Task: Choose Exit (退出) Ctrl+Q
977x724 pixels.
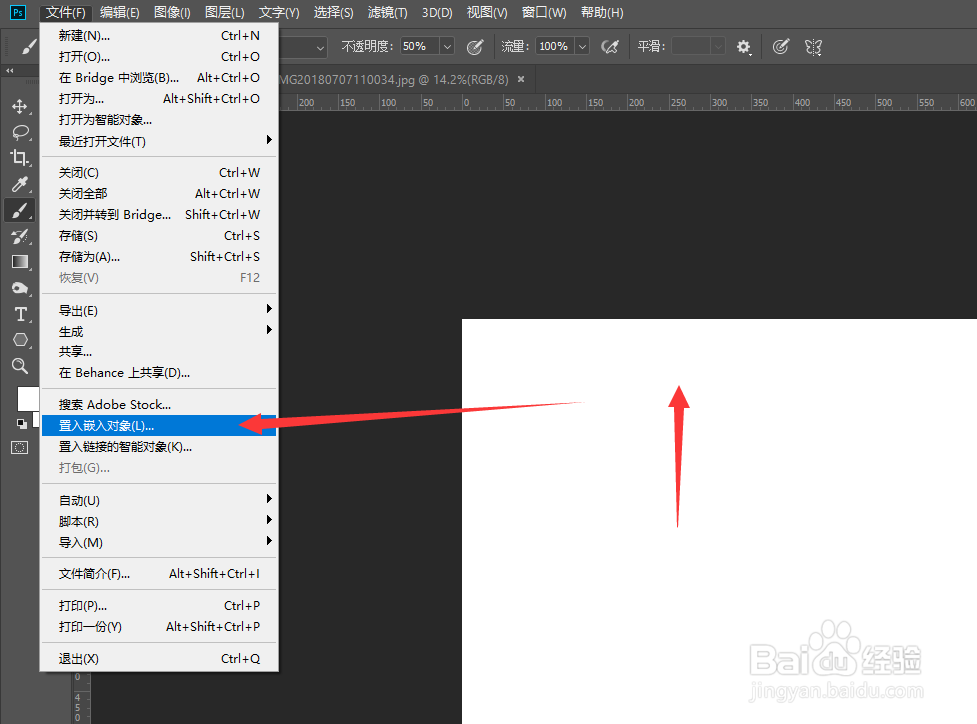Action: pyautogui.click(x=159, y=659)
